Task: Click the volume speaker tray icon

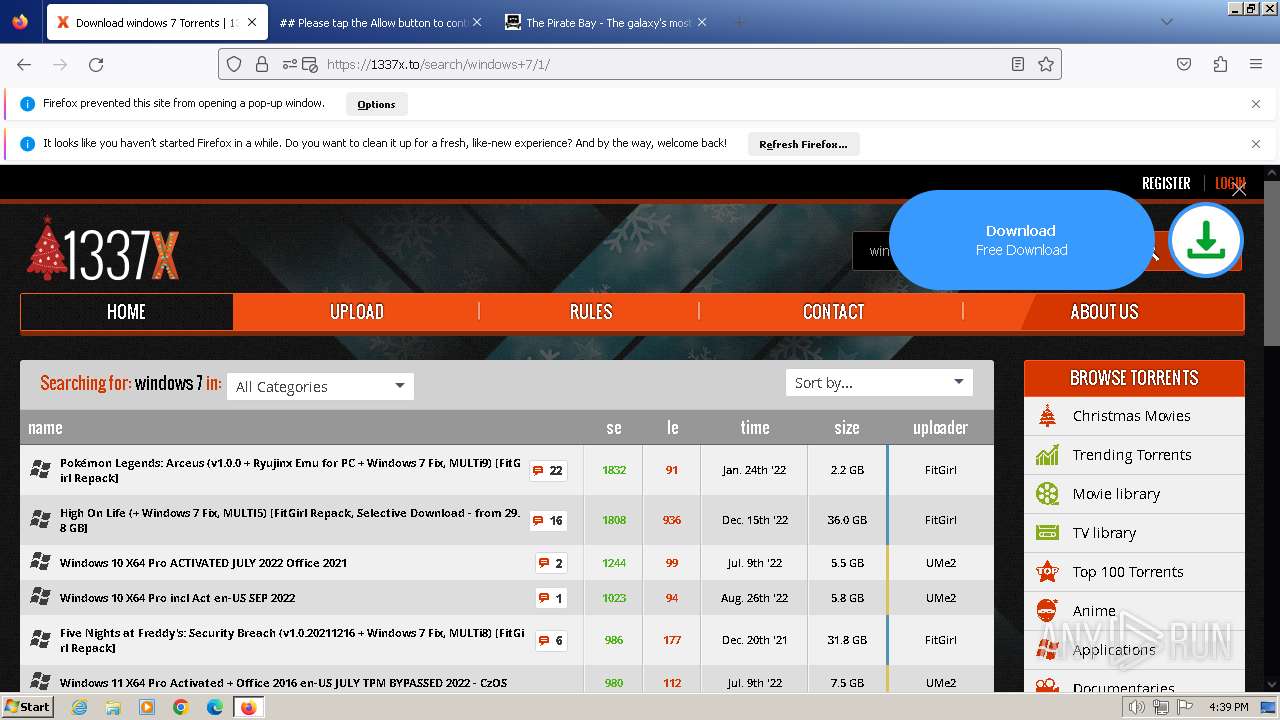Action: tap(1137, 707)
